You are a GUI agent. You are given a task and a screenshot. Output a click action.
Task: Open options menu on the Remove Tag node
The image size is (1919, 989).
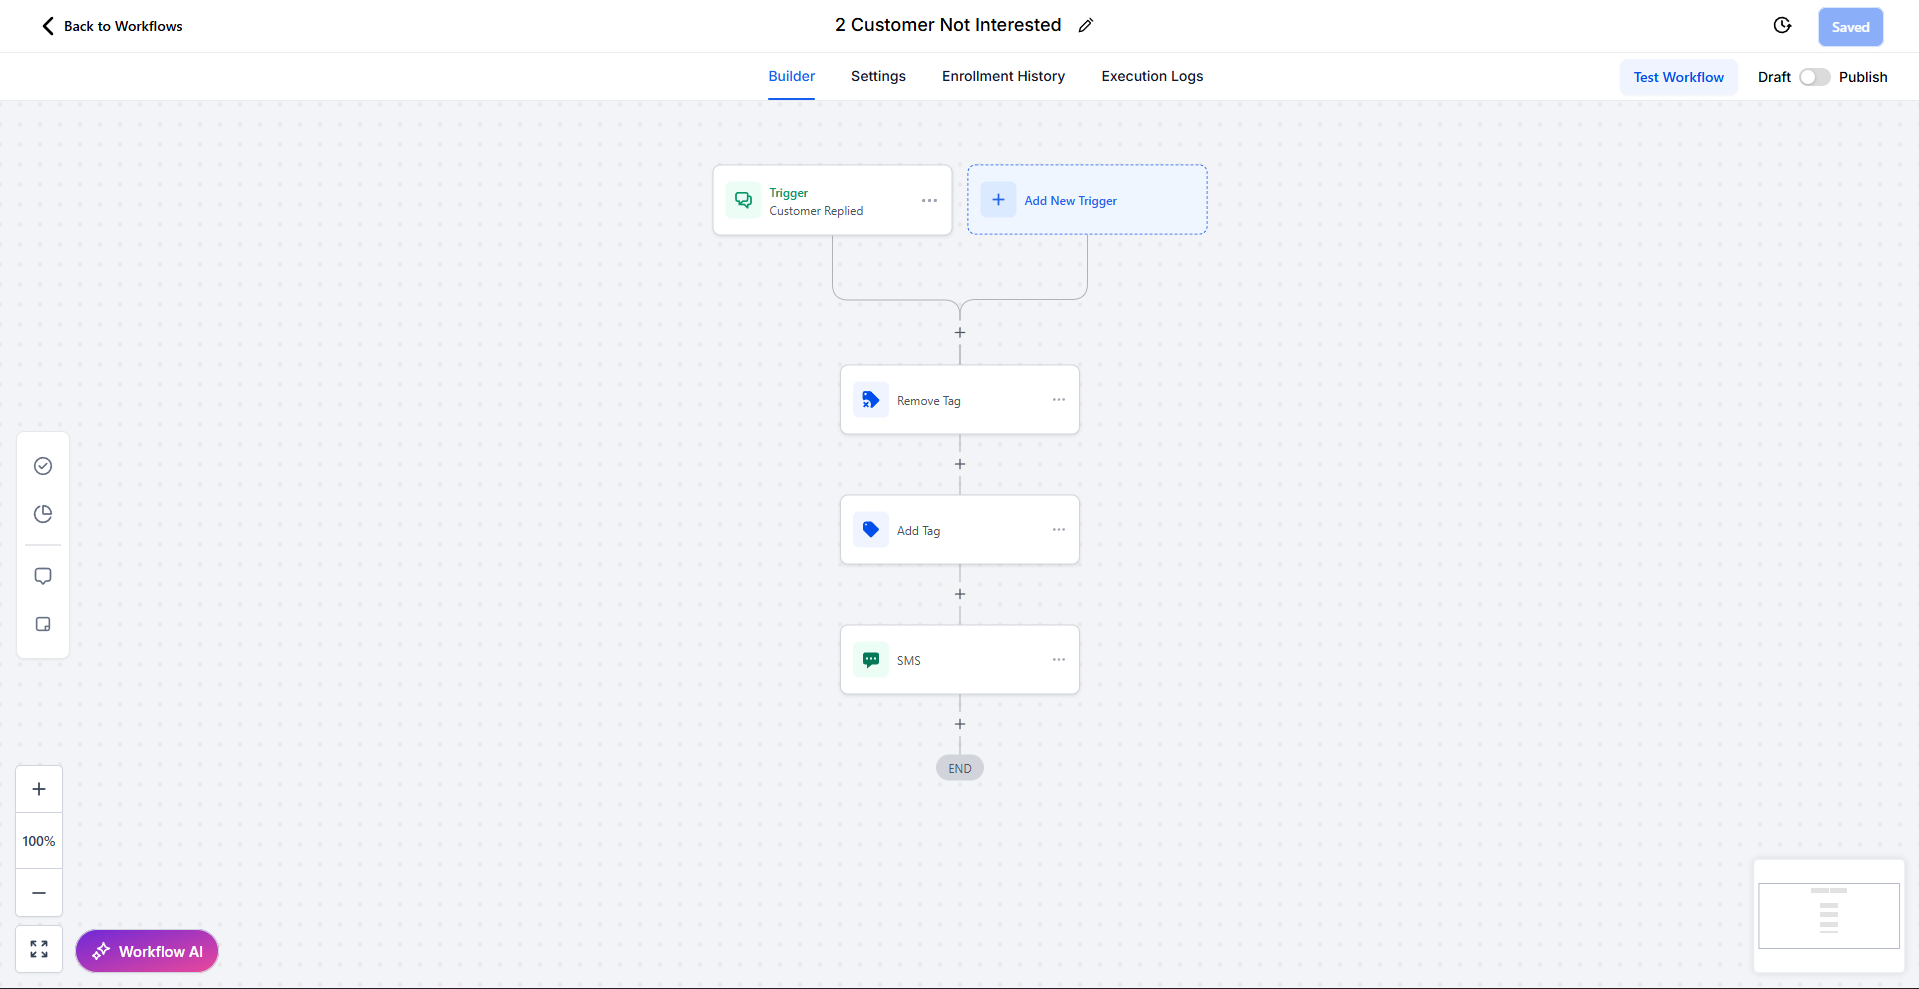pyautogui.click(x=1058, y=399)
